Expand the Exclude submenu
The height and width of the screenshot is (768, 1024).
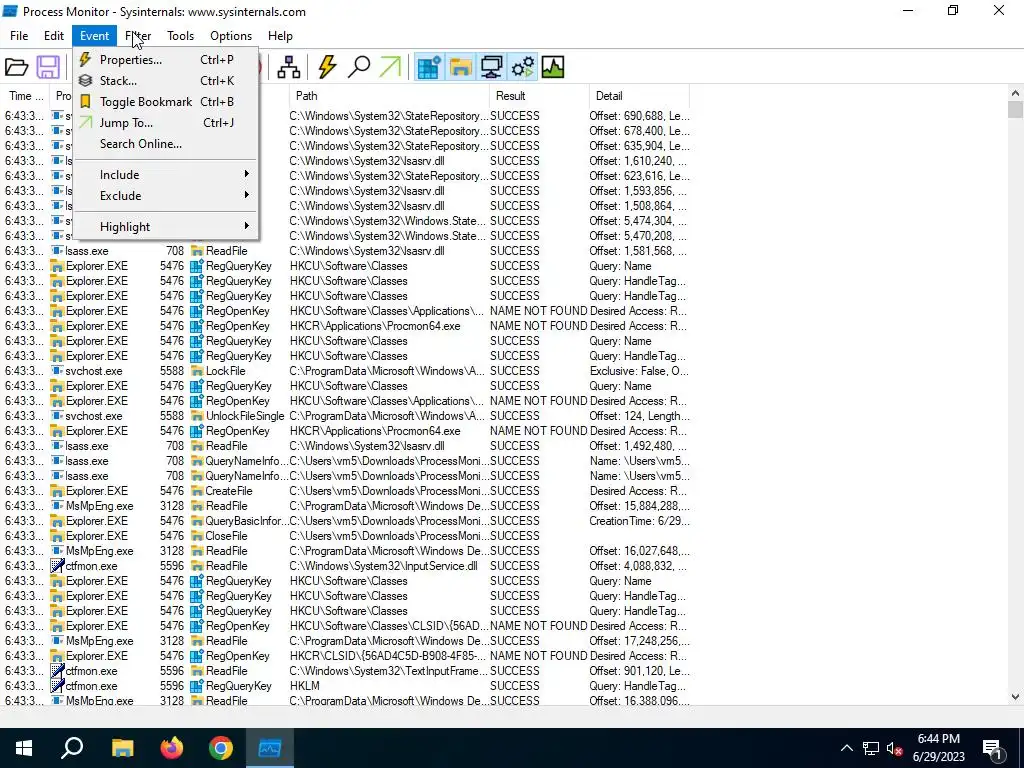click(x=166, y=195)
